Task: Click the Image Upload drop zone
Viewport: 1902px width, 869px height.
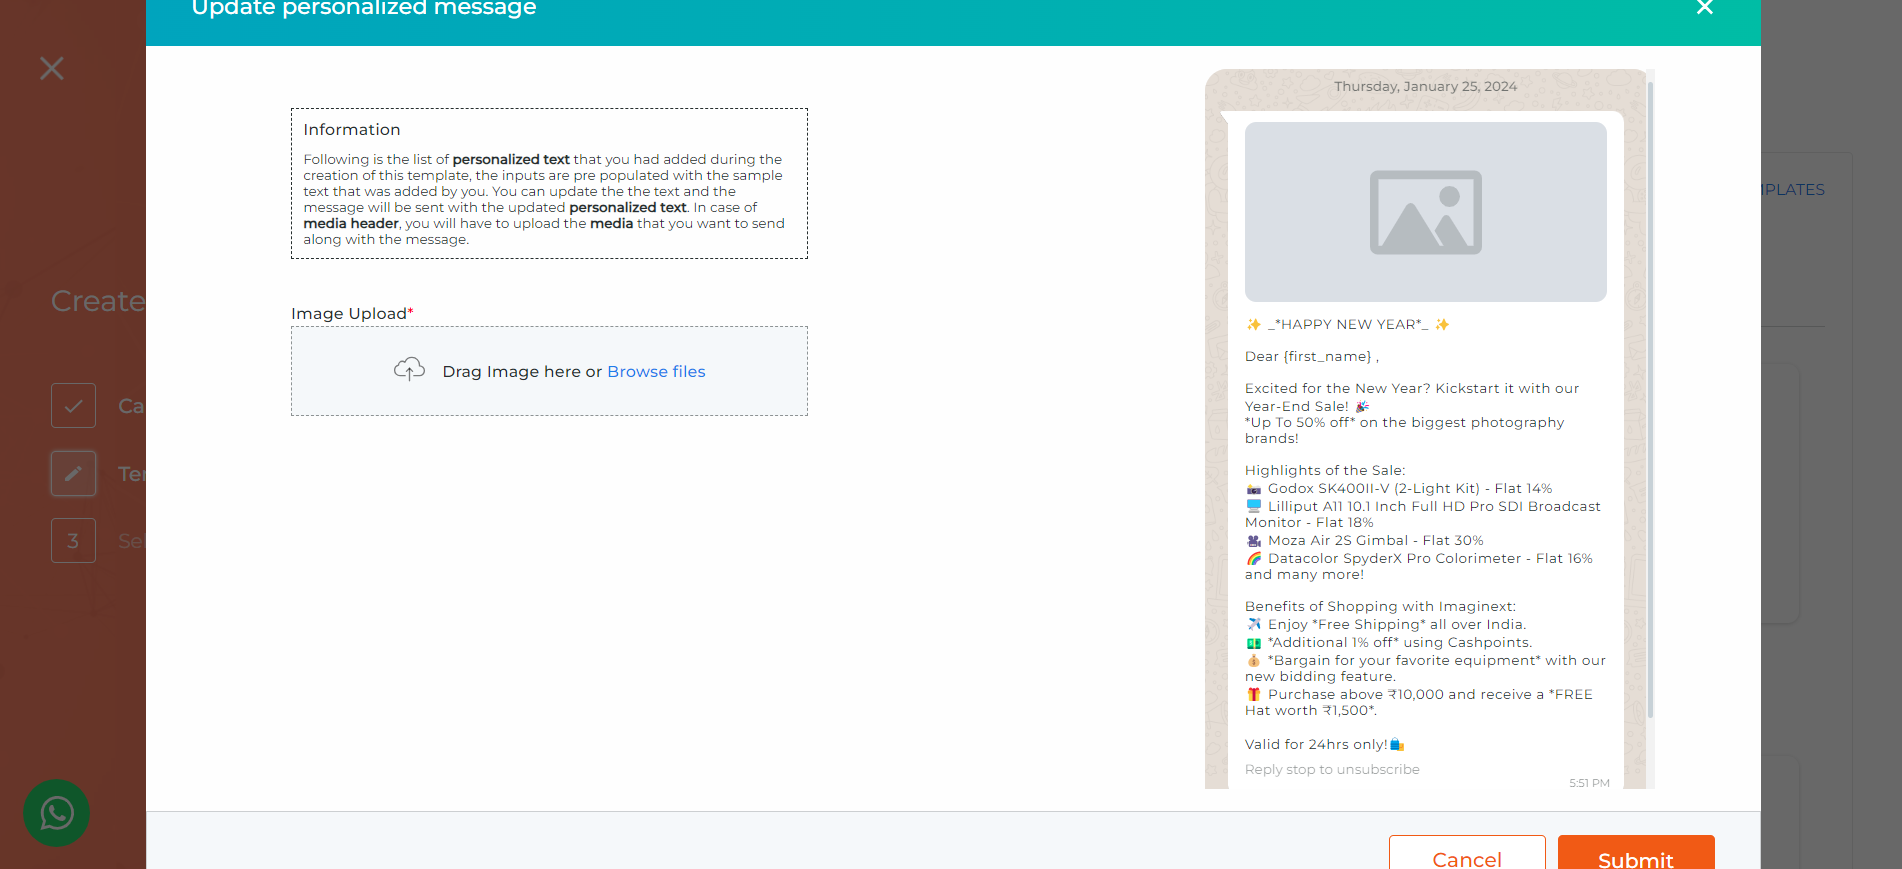Action: coord(549,371)
